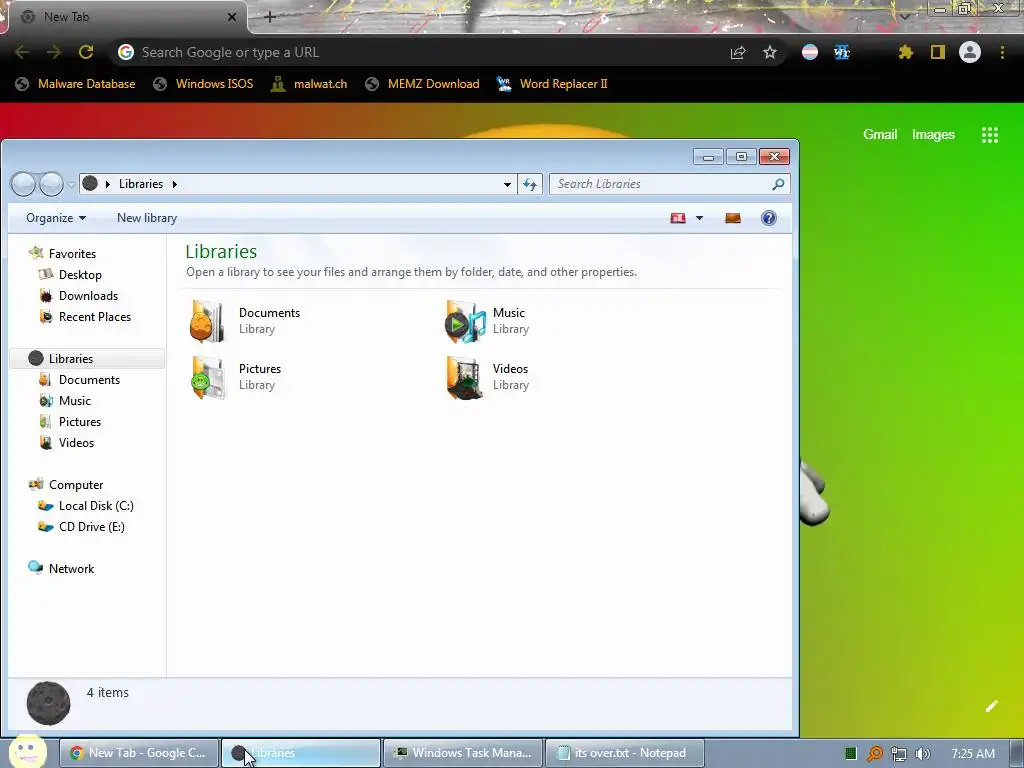Screen dimensions: 1024x768
Task: Add a new Chrome tab
Action: coord(270,17)
